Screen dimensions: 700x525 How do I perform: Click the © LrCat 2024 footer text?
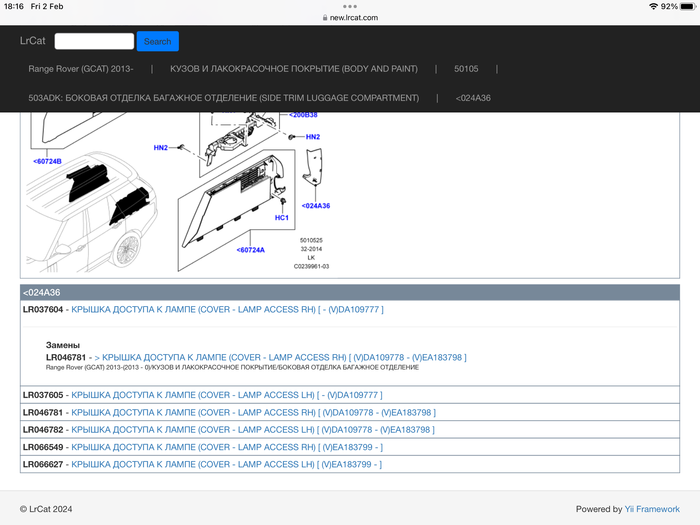click(46, 509)
